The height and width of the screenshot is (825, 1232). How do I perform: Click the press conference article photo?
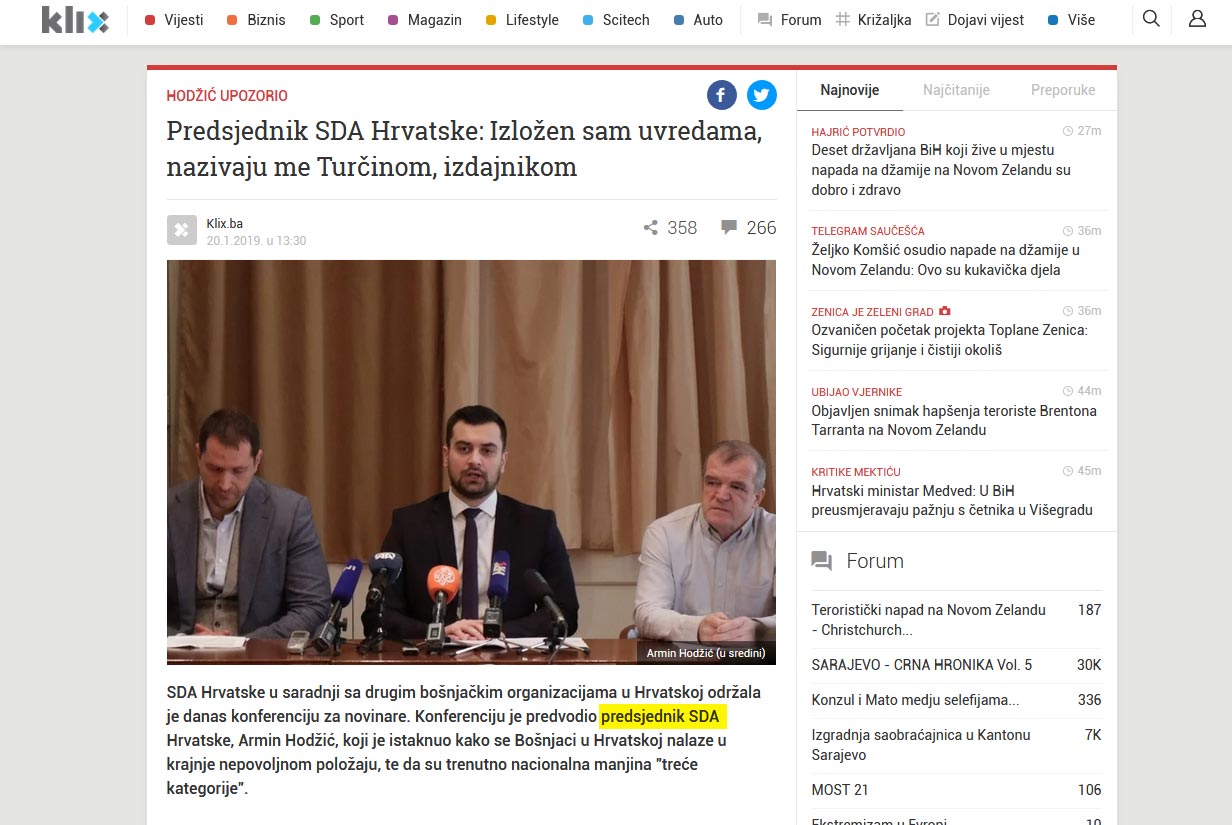(x=471, y=462)
